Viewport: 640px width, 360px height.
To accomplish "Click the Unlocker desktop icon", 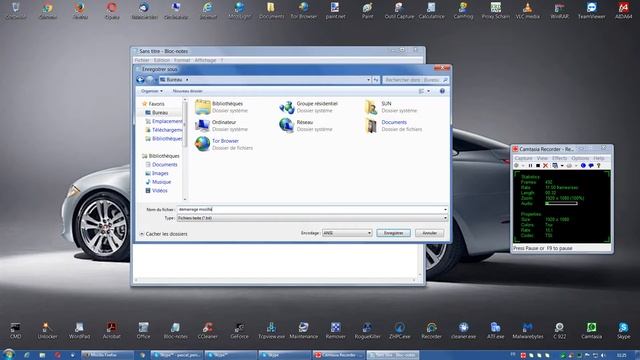I will pos(47,331).
